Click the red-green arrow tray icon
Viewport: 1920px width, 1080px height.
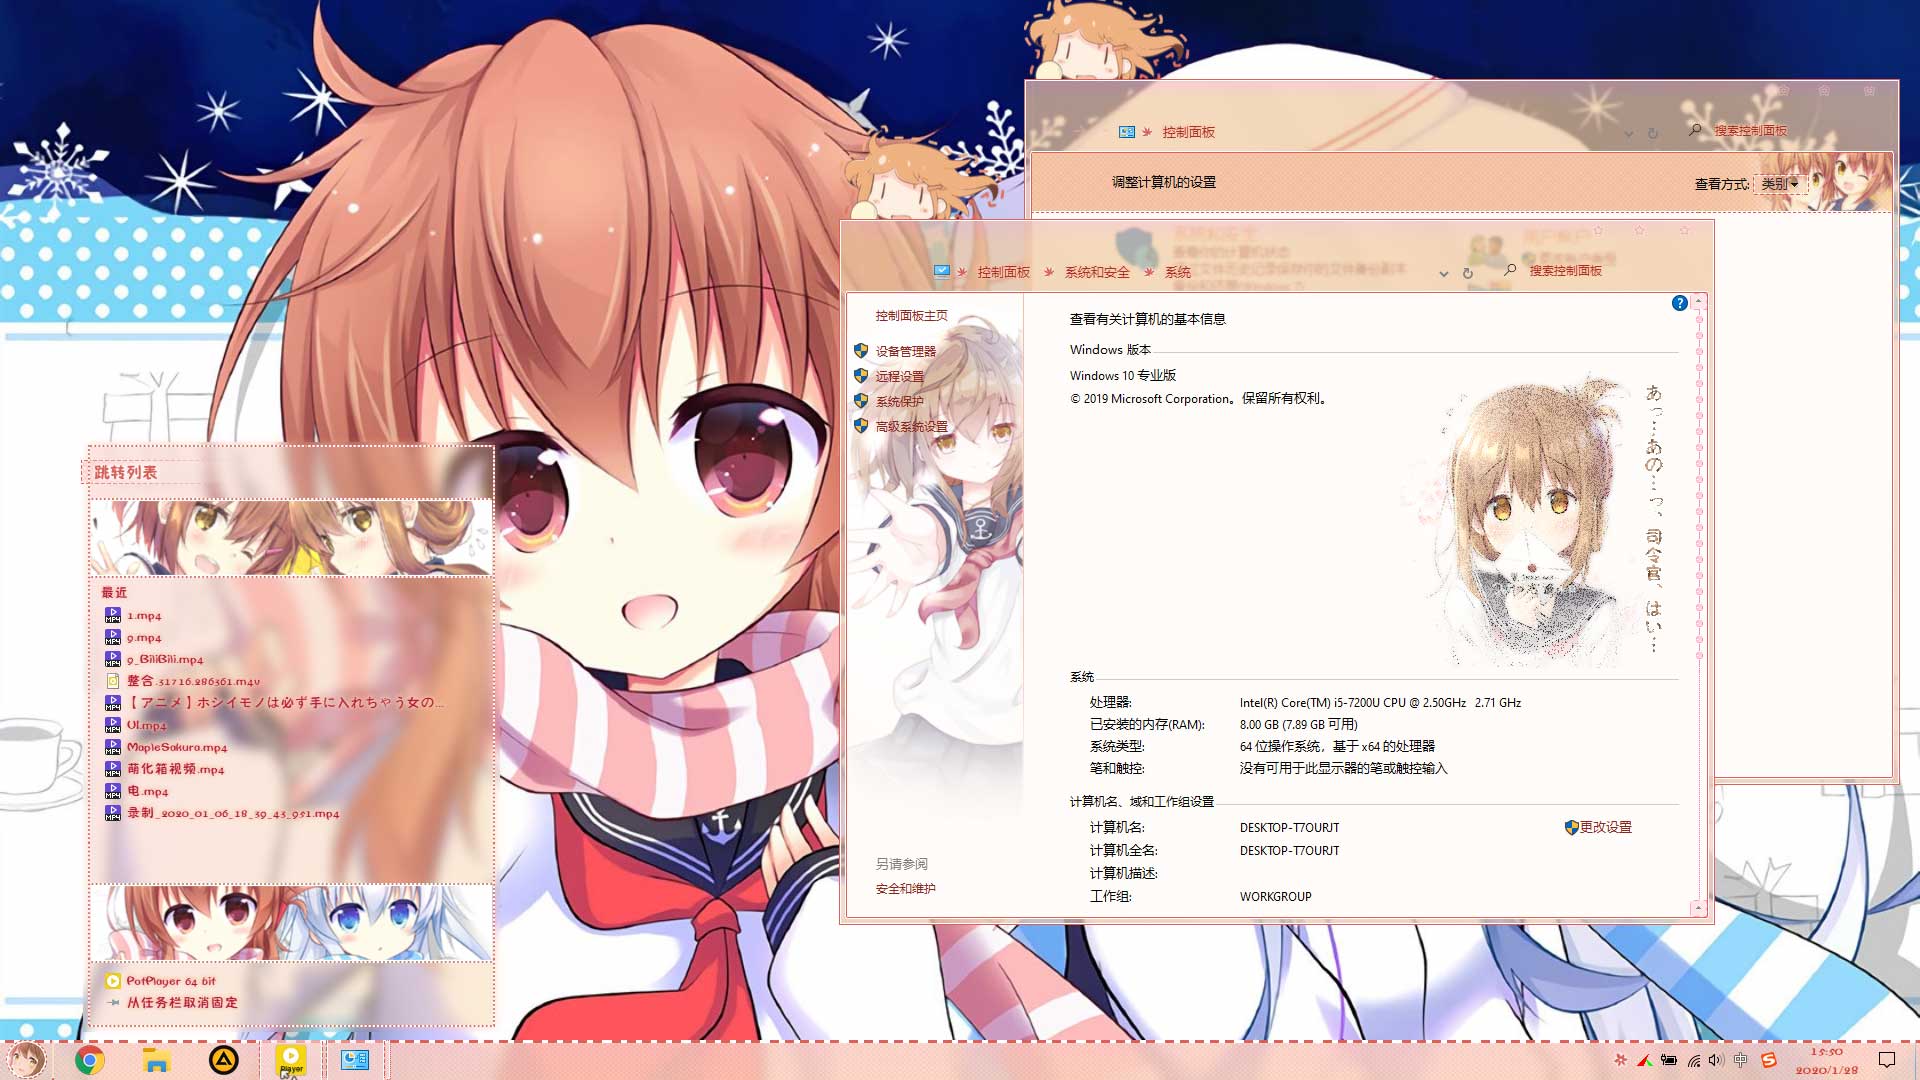pos(1644,1060)
